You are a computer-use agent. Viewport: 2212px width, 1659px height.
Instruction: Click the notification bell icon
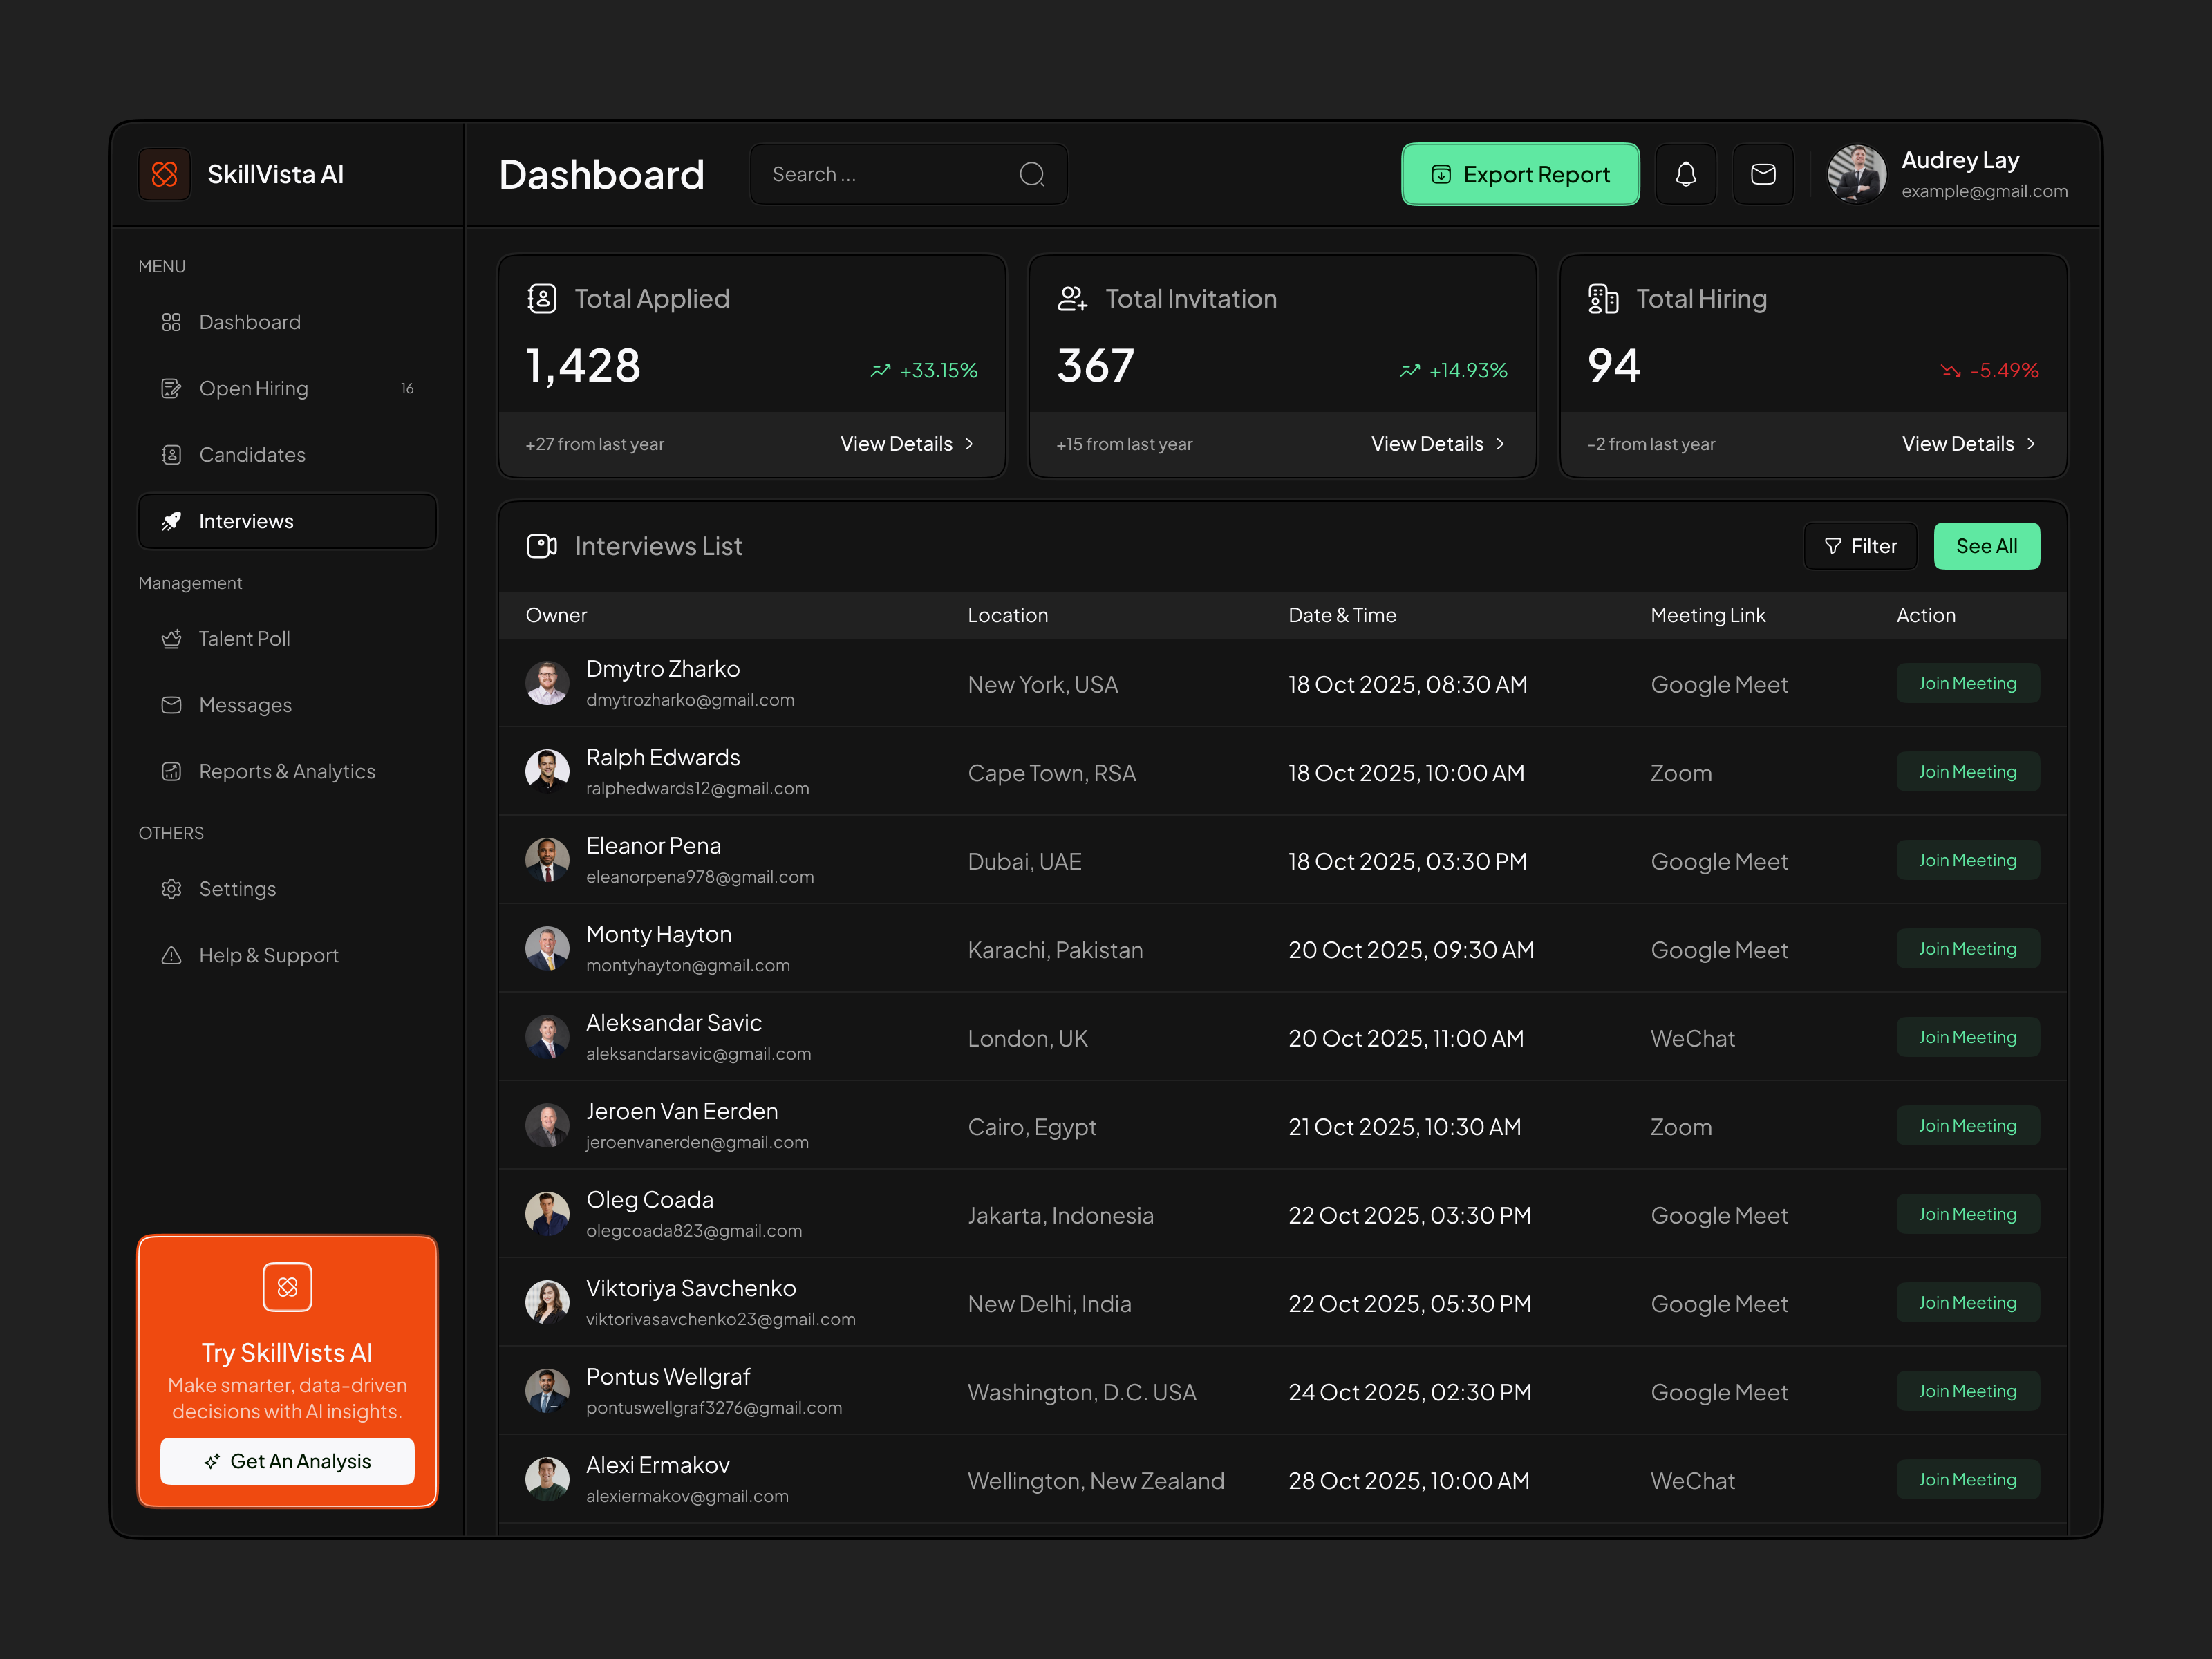(x=1685, y=174)
